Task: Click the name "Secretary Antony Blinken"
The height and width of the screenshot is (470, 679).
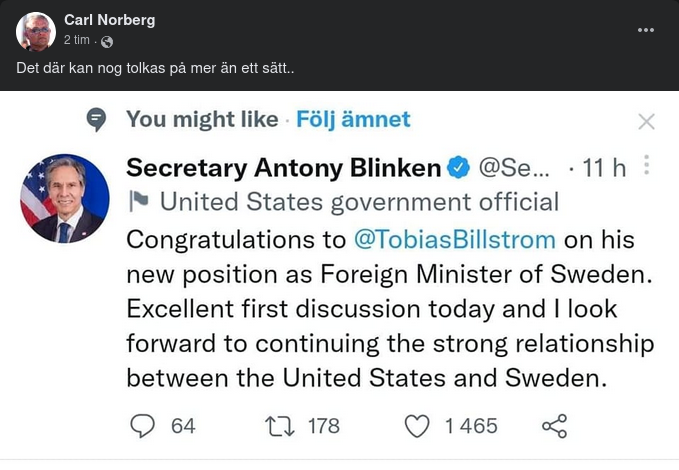Action: pos(283,168)
